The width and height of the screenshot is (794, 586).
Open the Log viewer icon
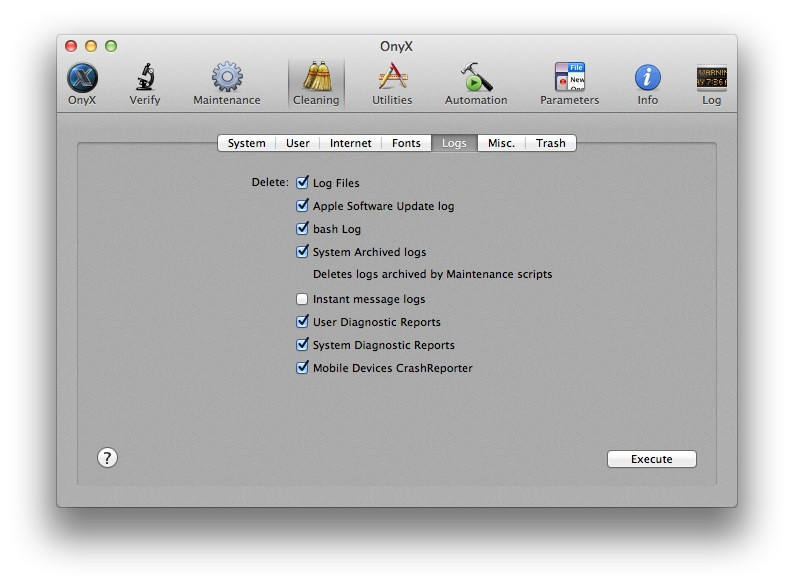(711, 84)
